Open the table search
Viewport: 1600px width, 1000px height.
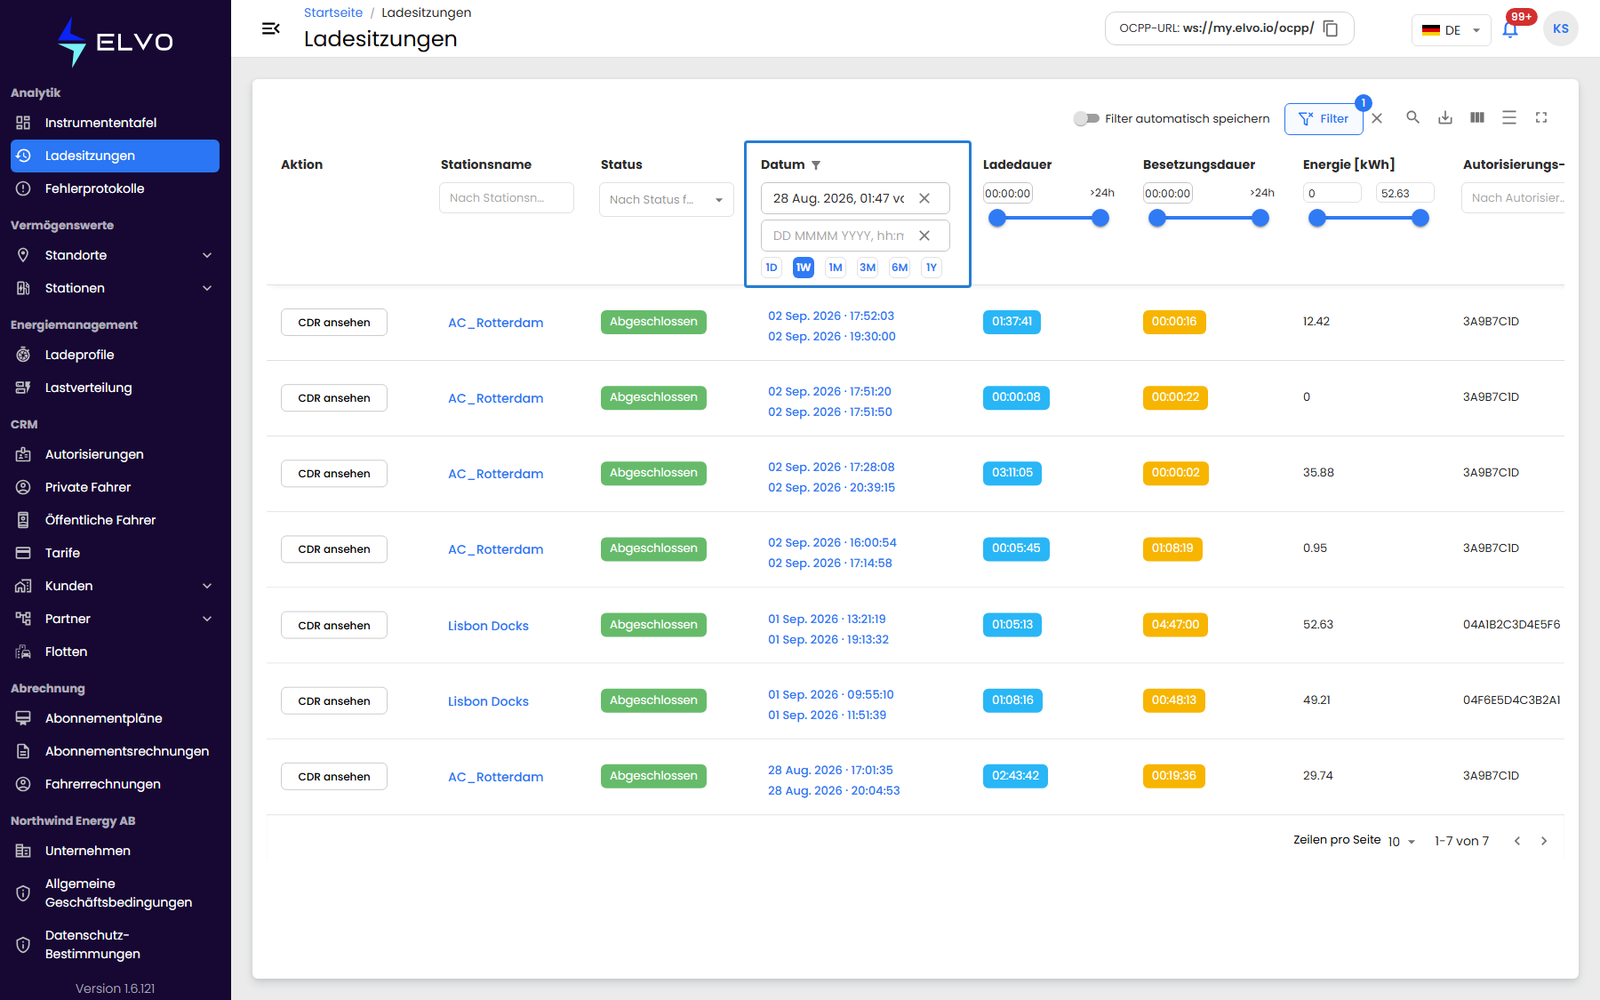(1413, 117)
